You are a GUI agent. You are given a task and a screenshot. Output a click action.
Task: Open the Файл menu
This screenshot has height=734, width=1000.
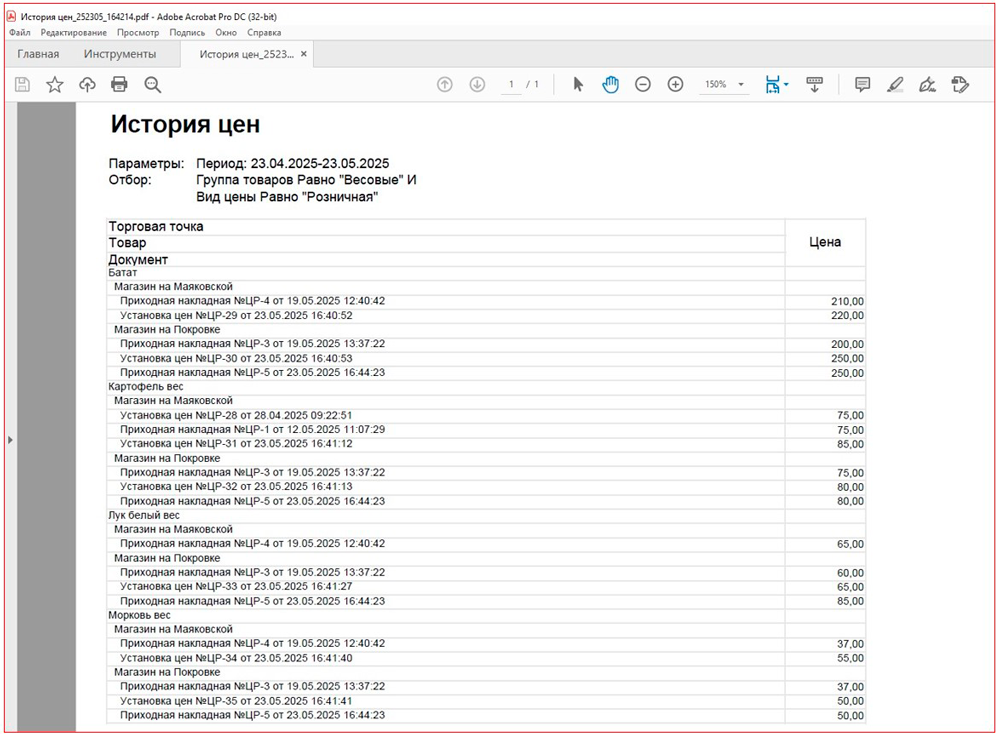(x=19, y=32)
